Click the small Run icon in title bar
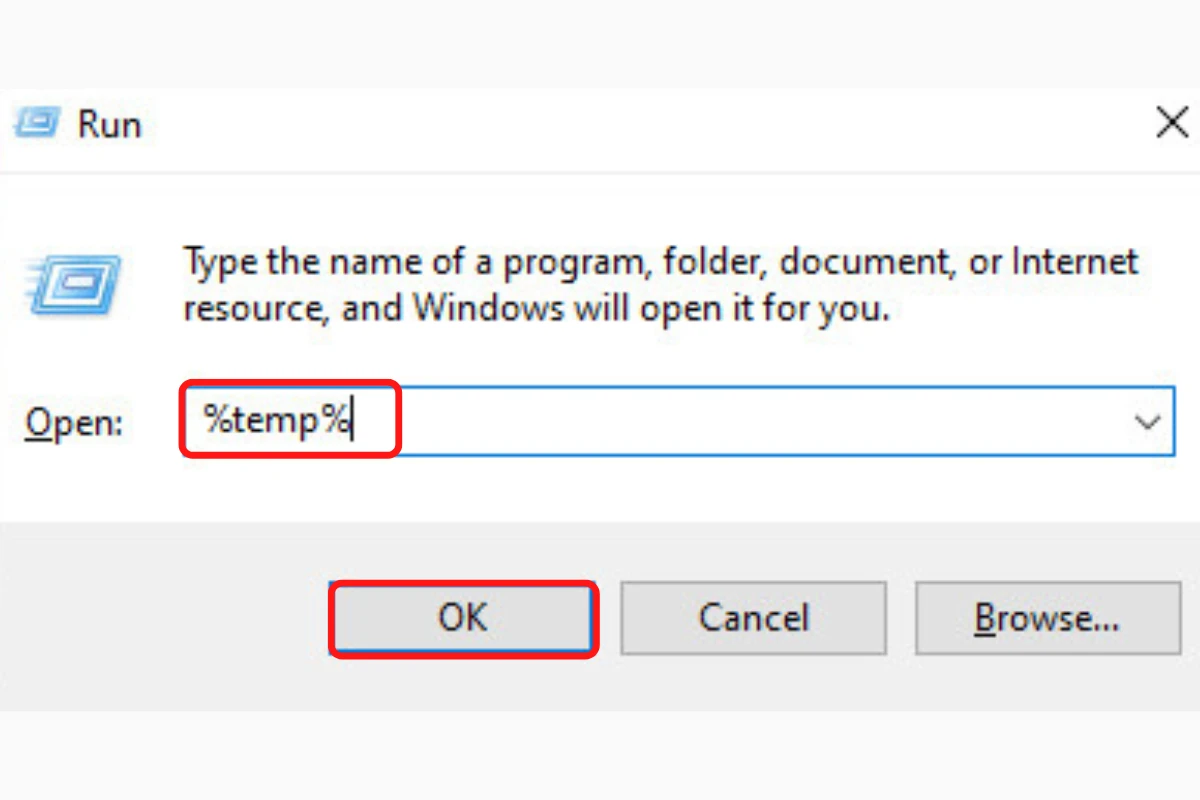This screenshot has height=800, width=1200. (x=37, y=124)
